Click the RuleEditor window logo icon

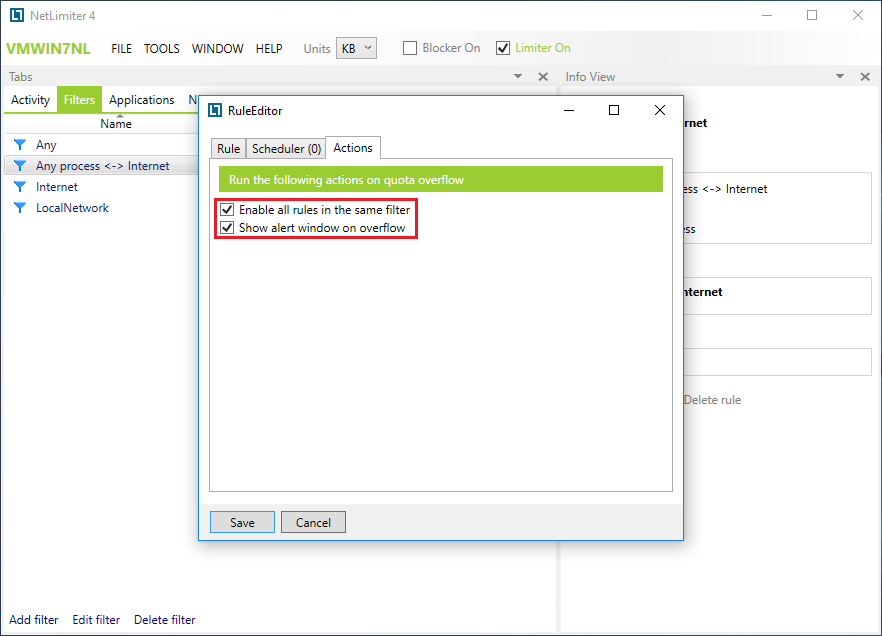(x=215, y=111)
